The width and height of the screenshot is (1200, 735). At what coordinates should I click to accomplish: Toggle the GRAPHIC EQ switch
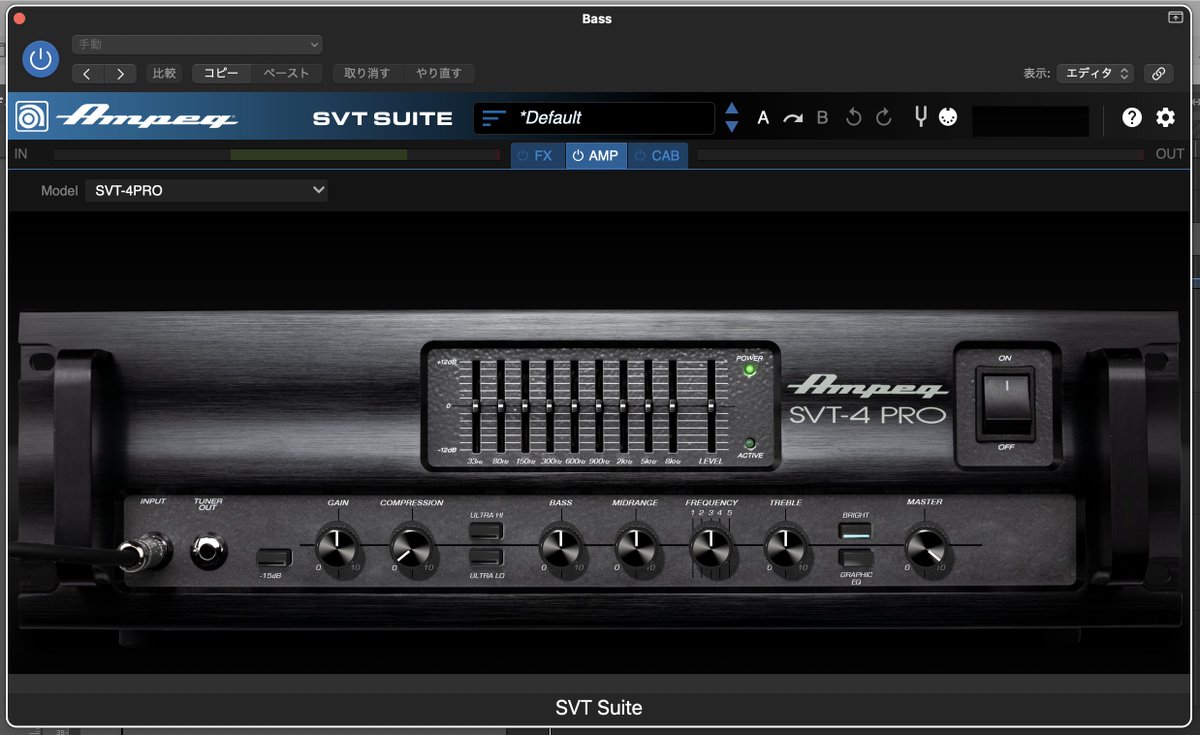(855, 558)
